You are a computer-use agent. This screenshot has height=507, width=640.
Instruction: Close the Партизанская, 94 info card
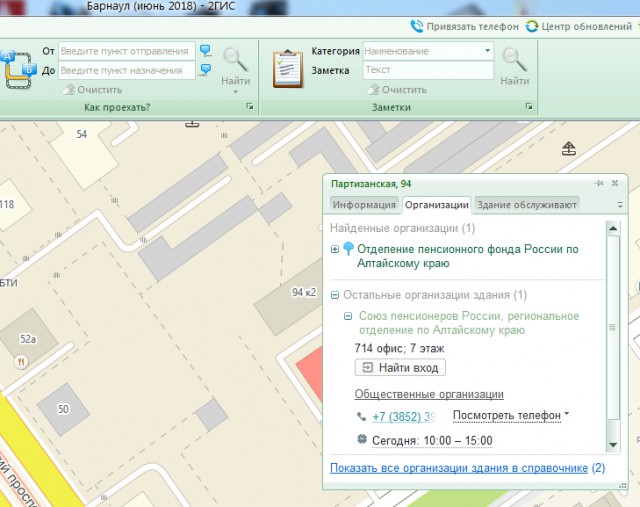pos(615,184)
